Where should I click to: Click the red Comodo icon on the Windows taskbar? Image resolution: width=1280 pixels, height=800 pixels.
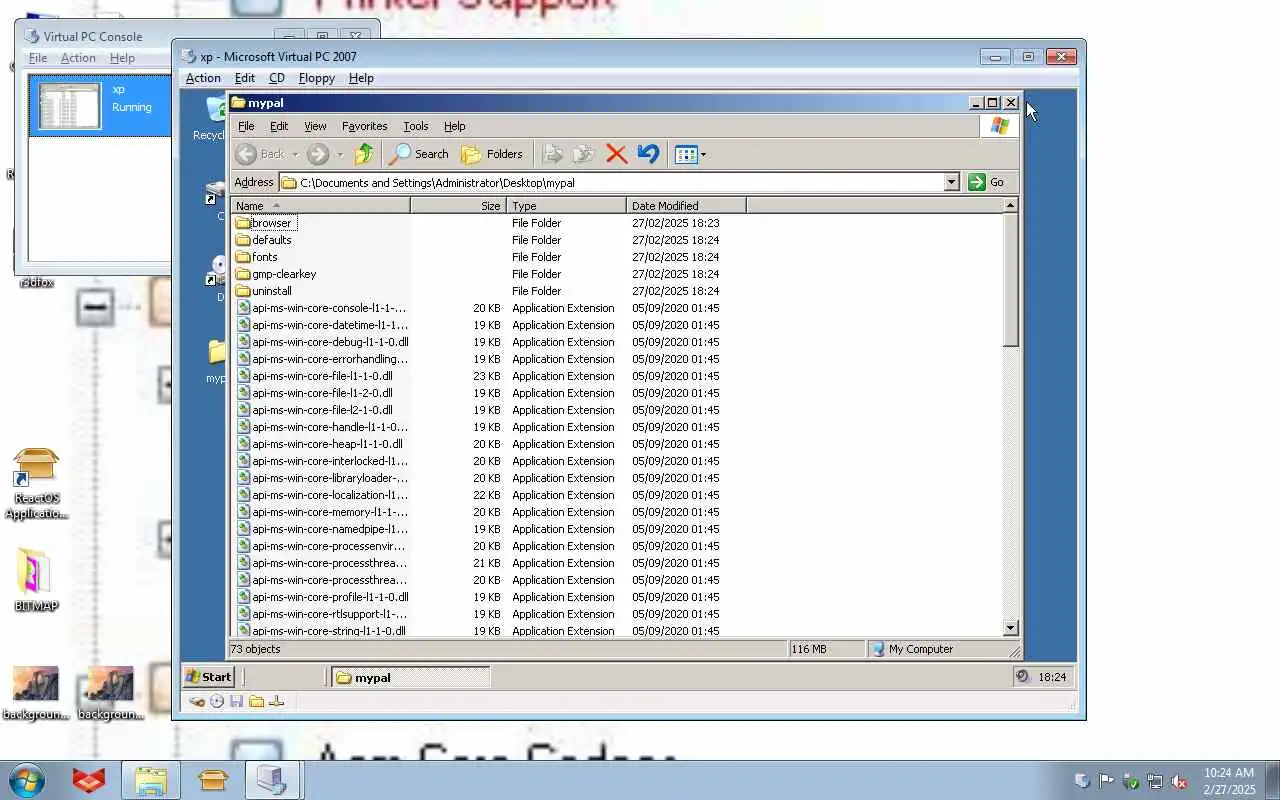point(89,780)
